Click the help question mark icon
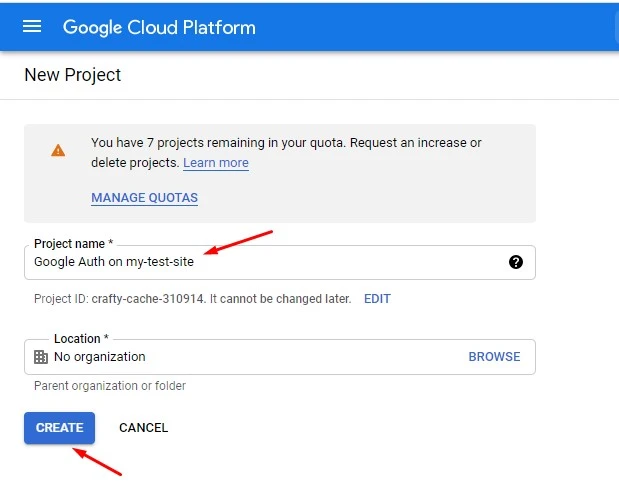 coord(516,262)
